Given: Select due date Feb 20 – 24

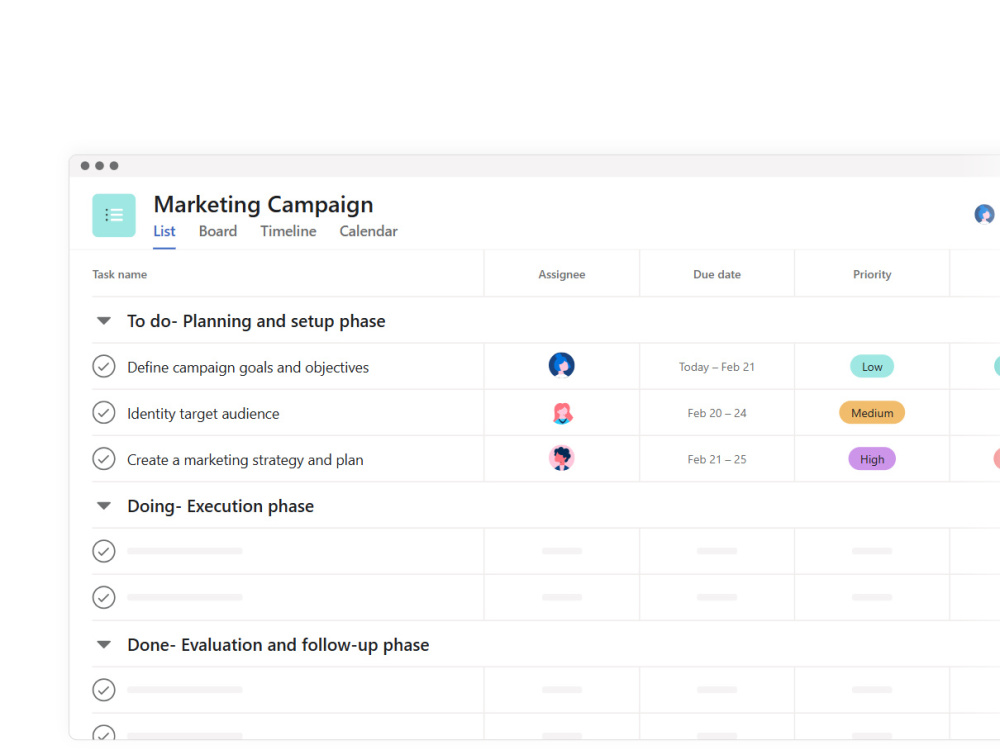Looking at the screenshot, I should pyautogui.click(x=717, y=413).
